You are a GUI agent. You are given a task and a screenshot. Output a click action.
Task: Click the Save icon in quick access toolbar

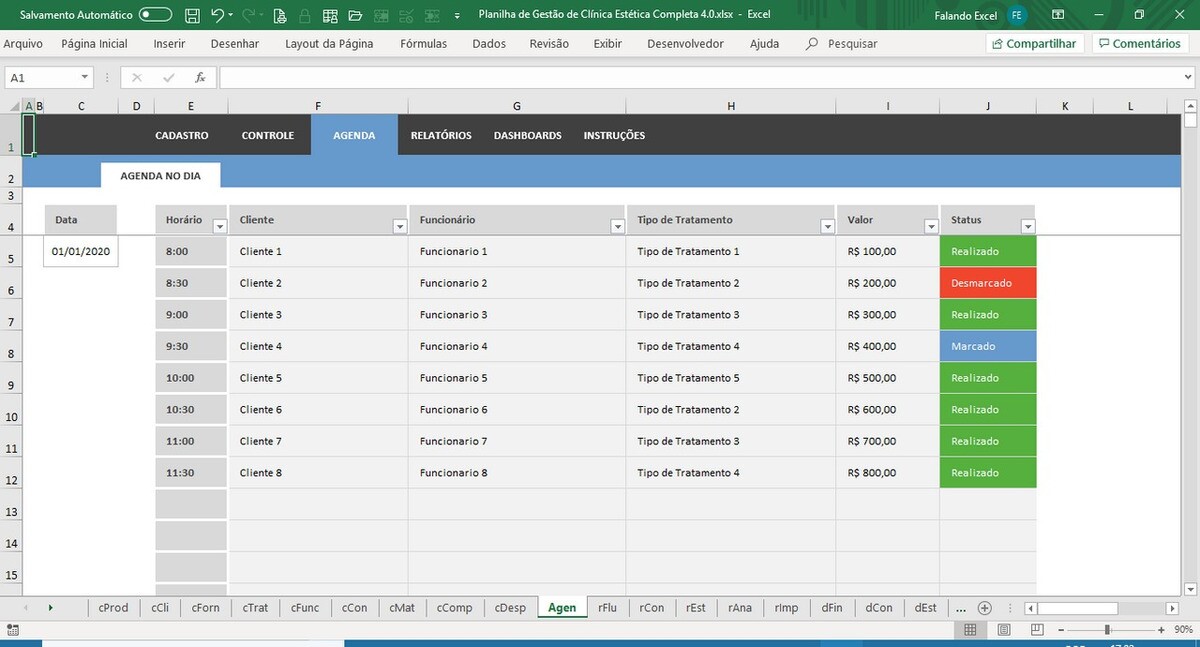[x=192, y=15]
